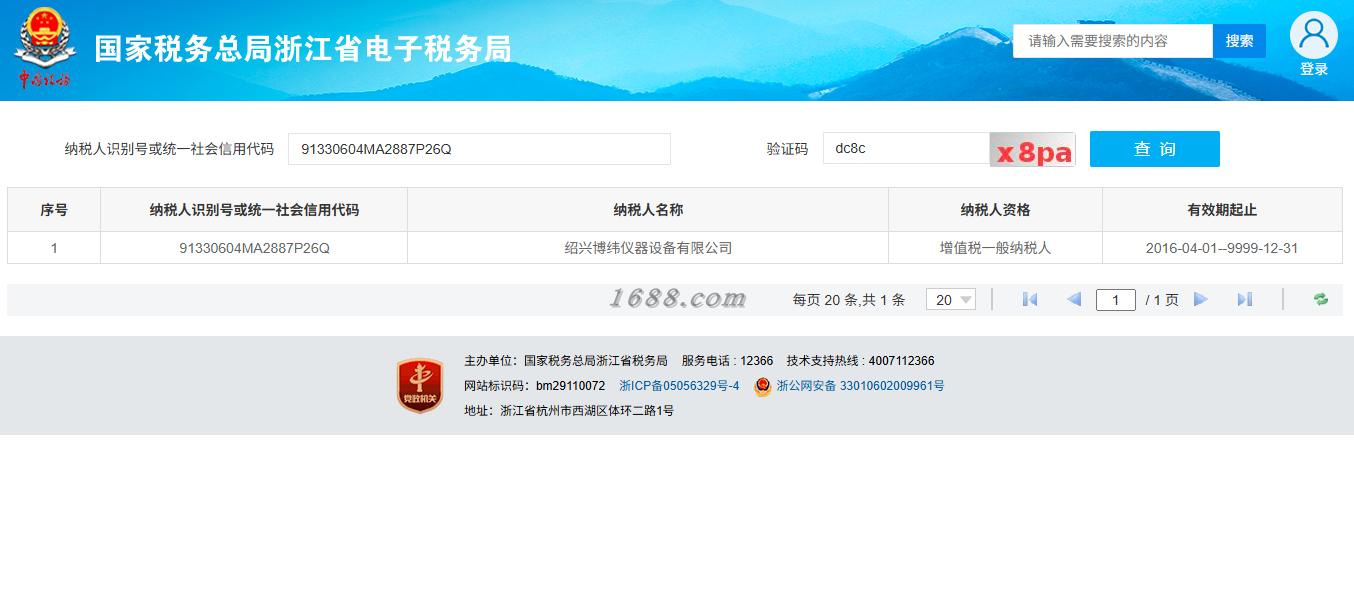1354x591 pixels.
Task: Open the login user avatar icon
Action: tap(1313, 35)
